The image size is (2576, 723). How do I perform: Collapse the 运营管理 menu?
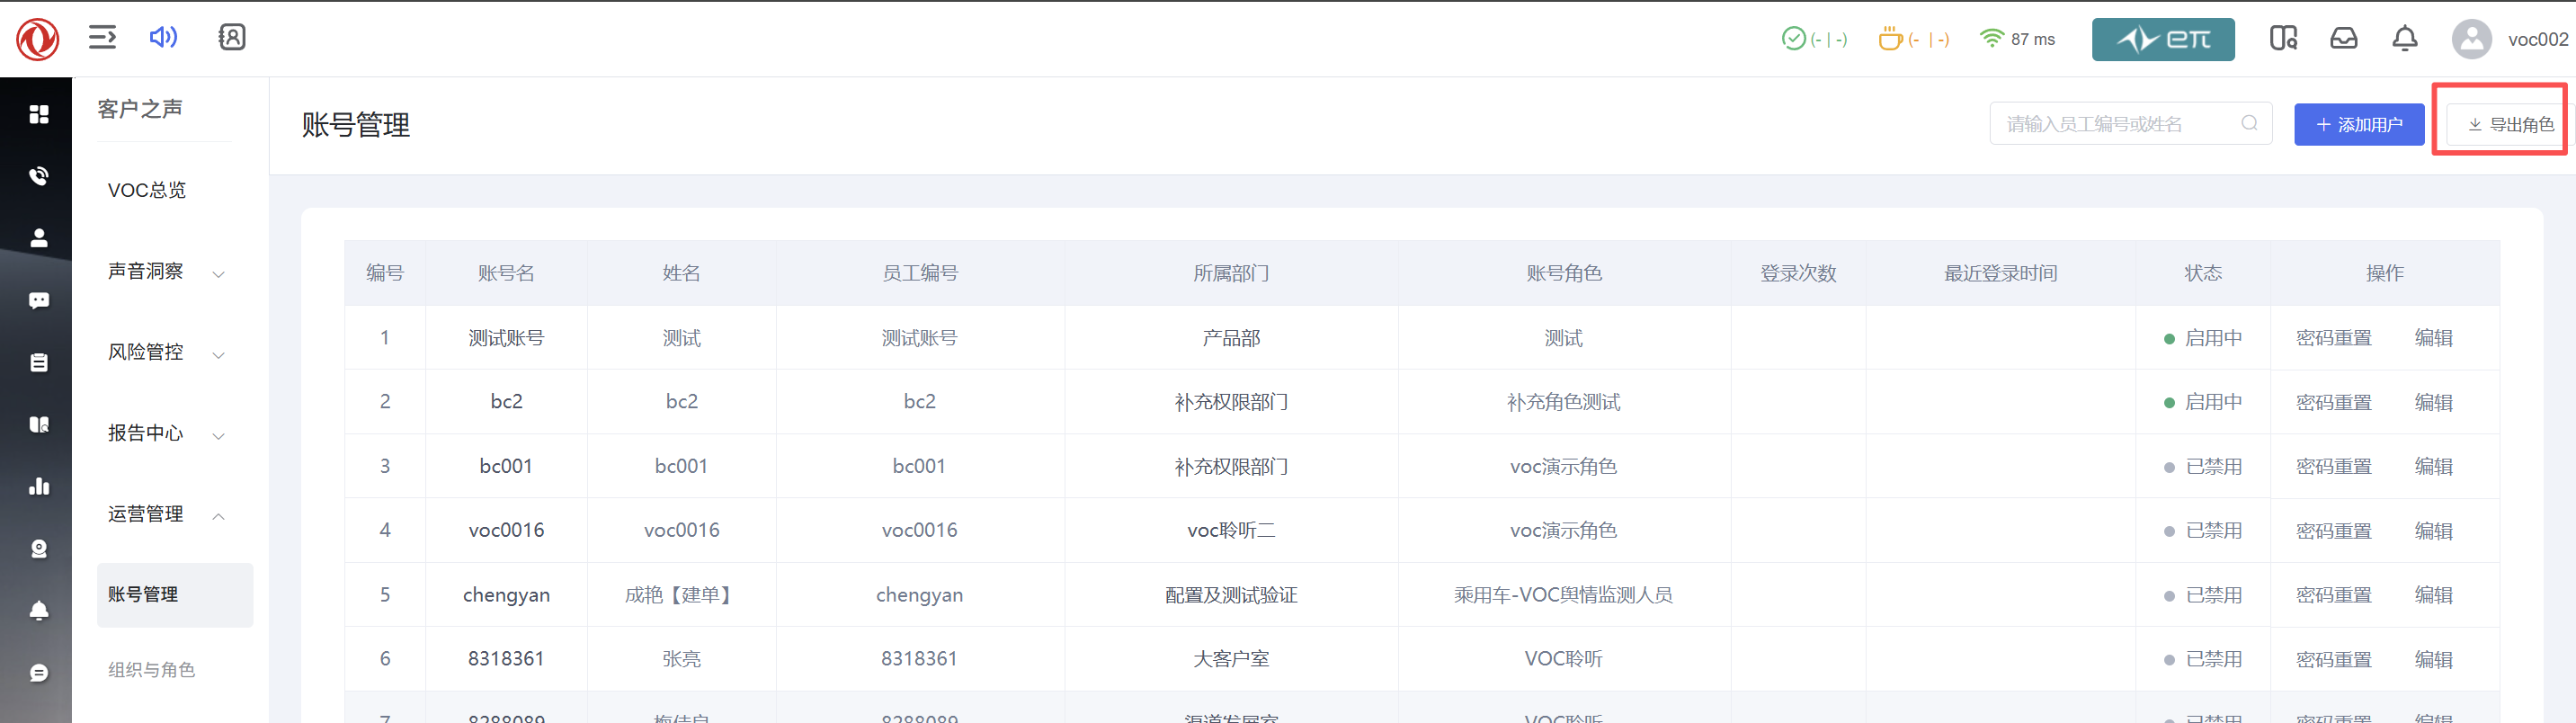pyautogui.click(x=165, y=515)
